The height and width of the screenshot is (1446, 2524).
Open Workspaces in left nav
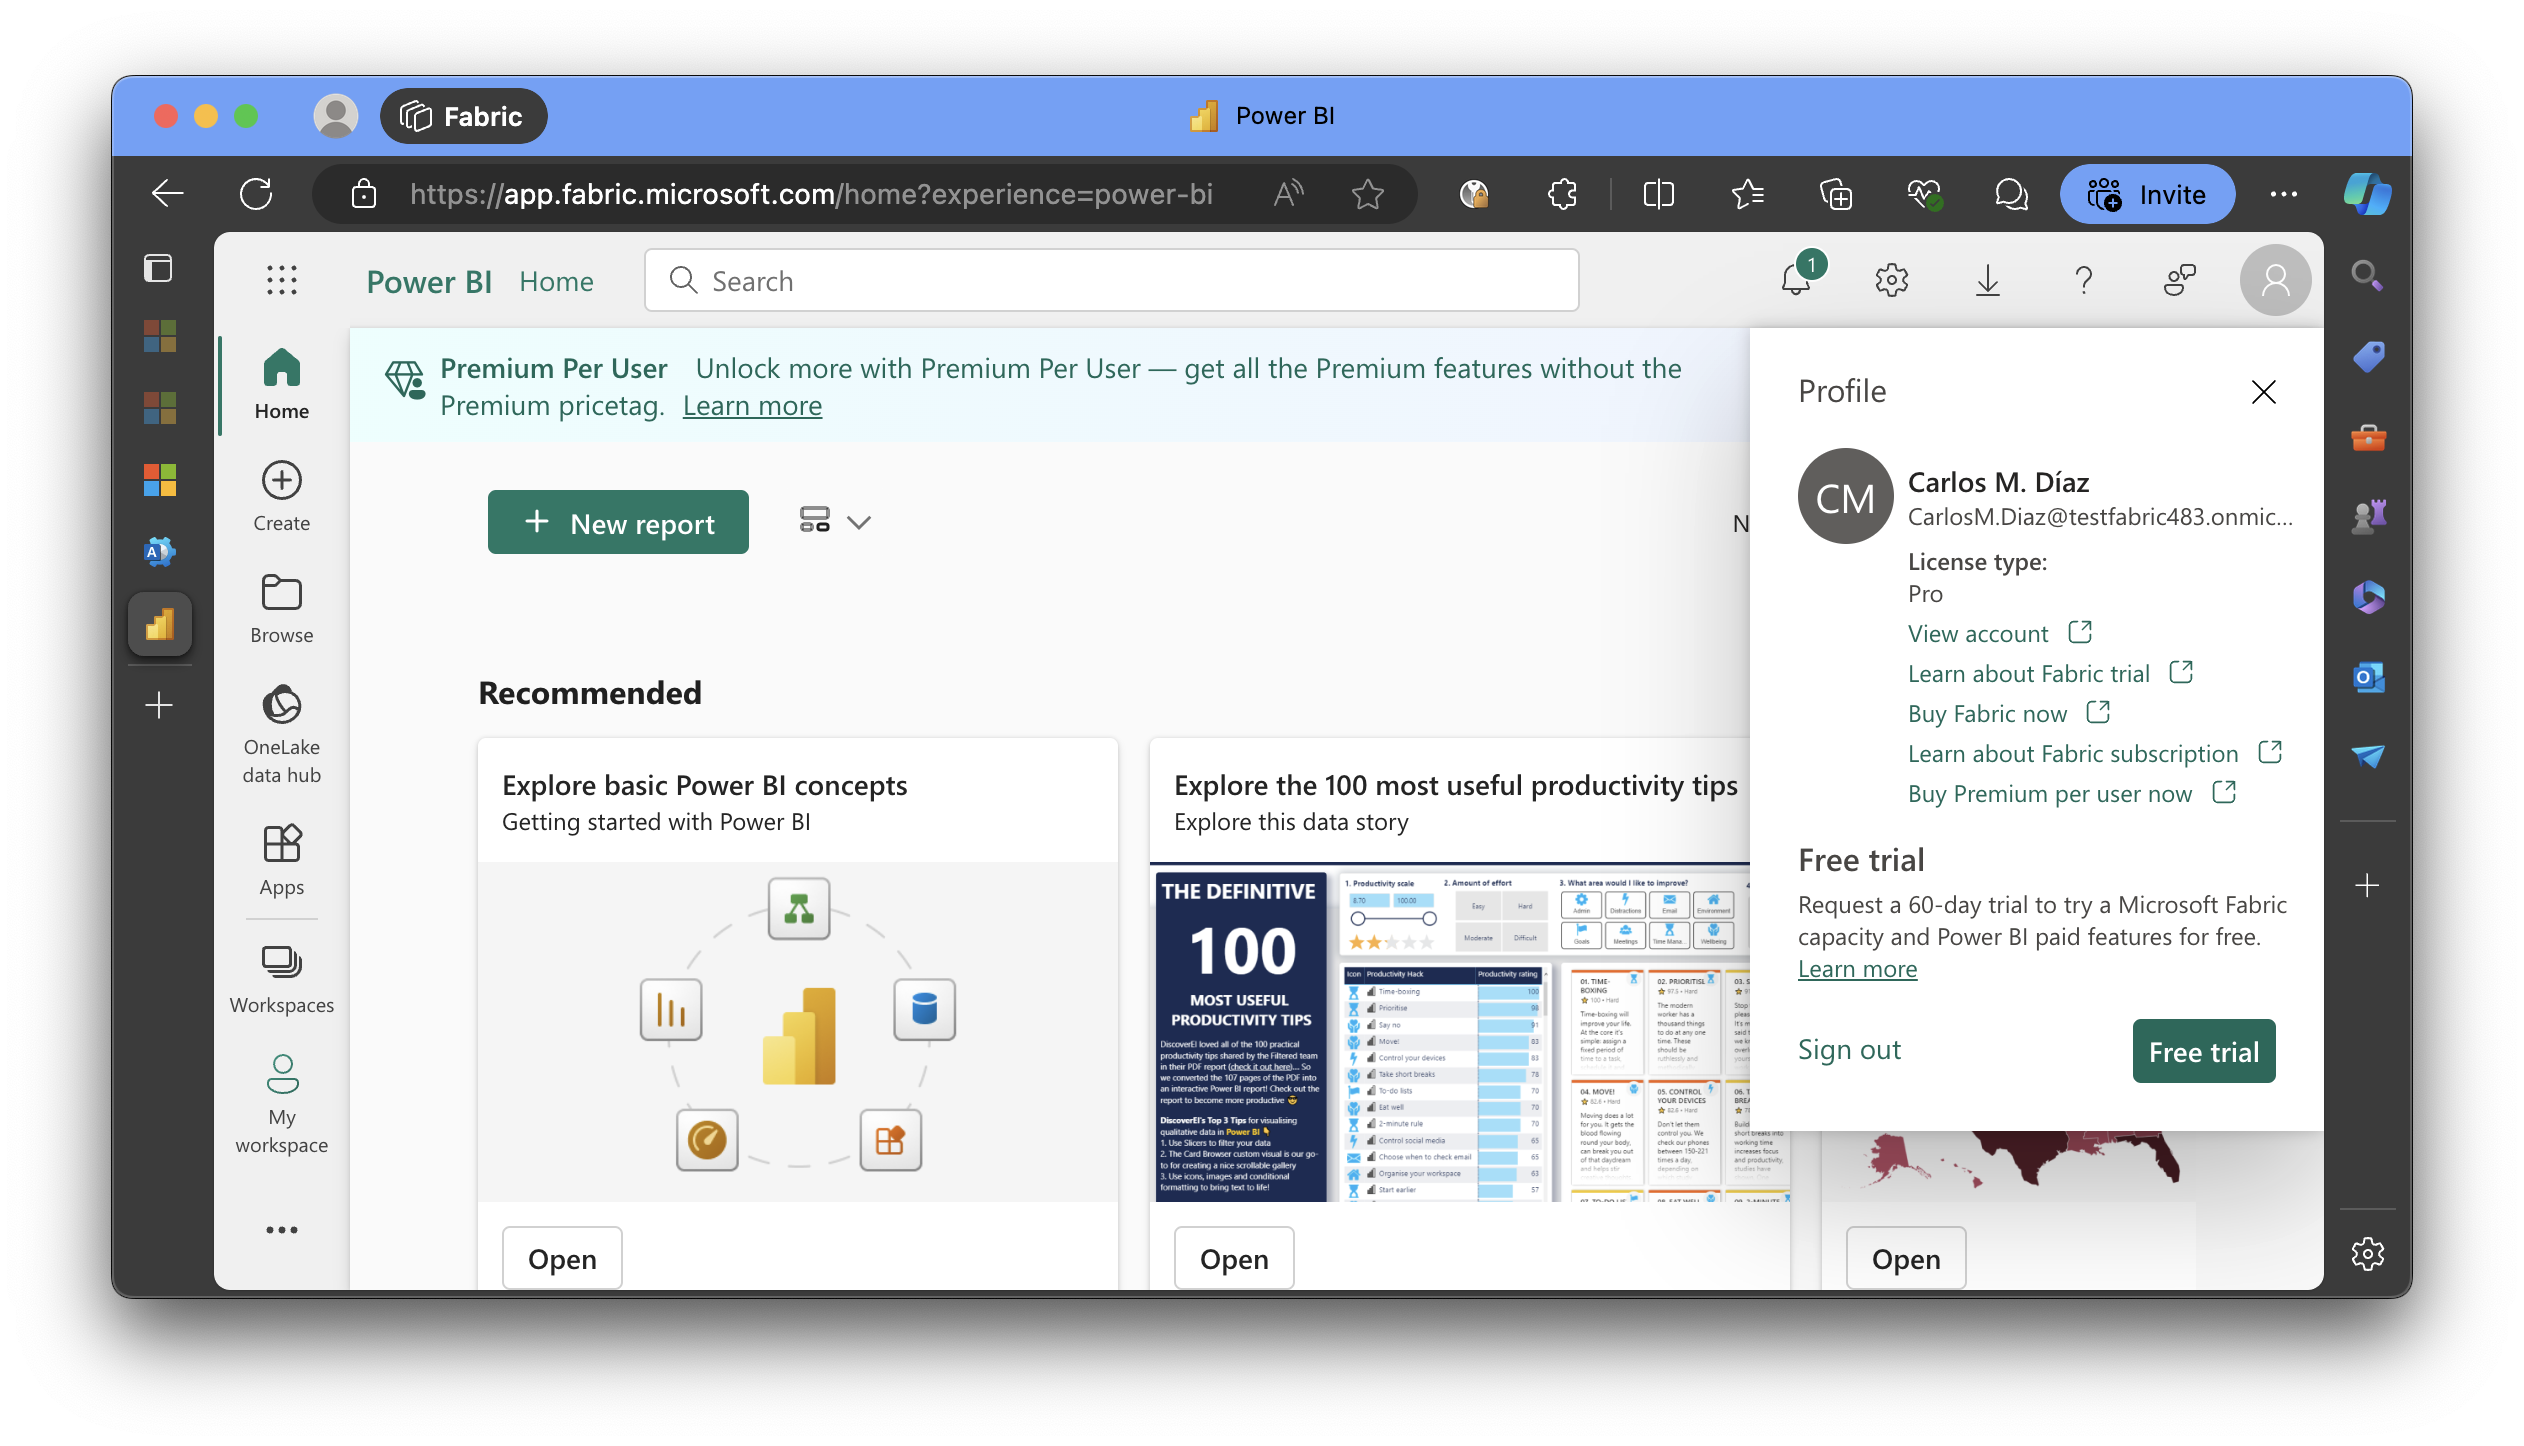282,979
